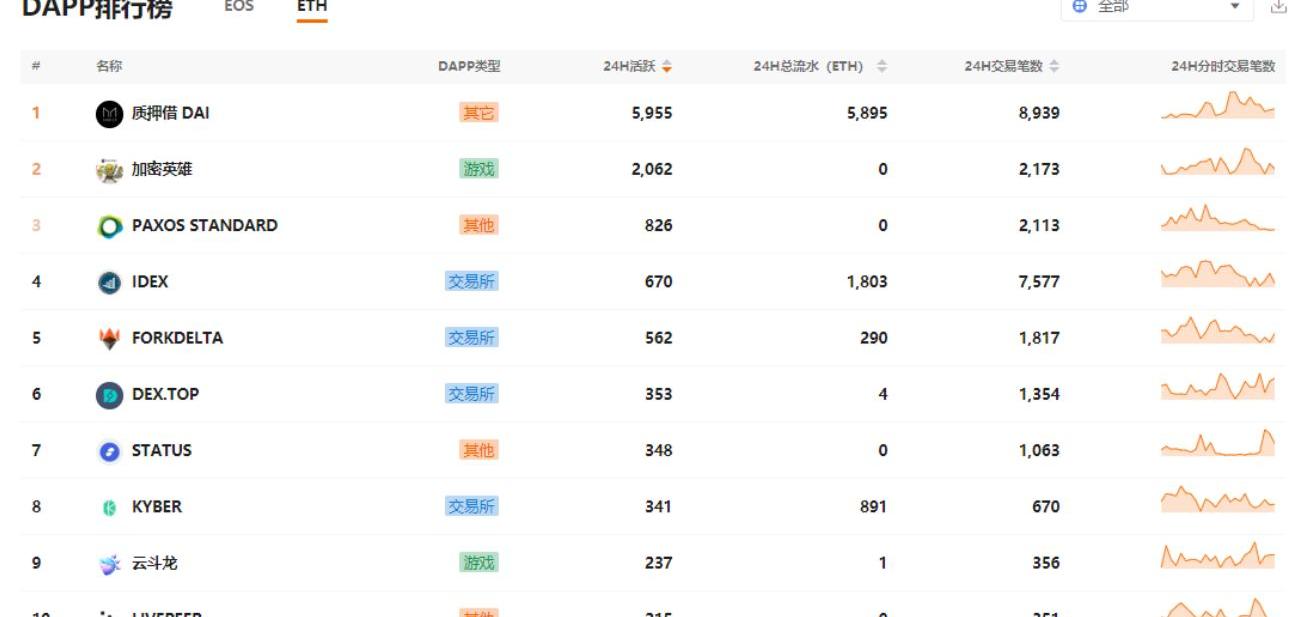
Task: Switch to the EOS tab
Action: pyautogui.click(x=239, y=6)
